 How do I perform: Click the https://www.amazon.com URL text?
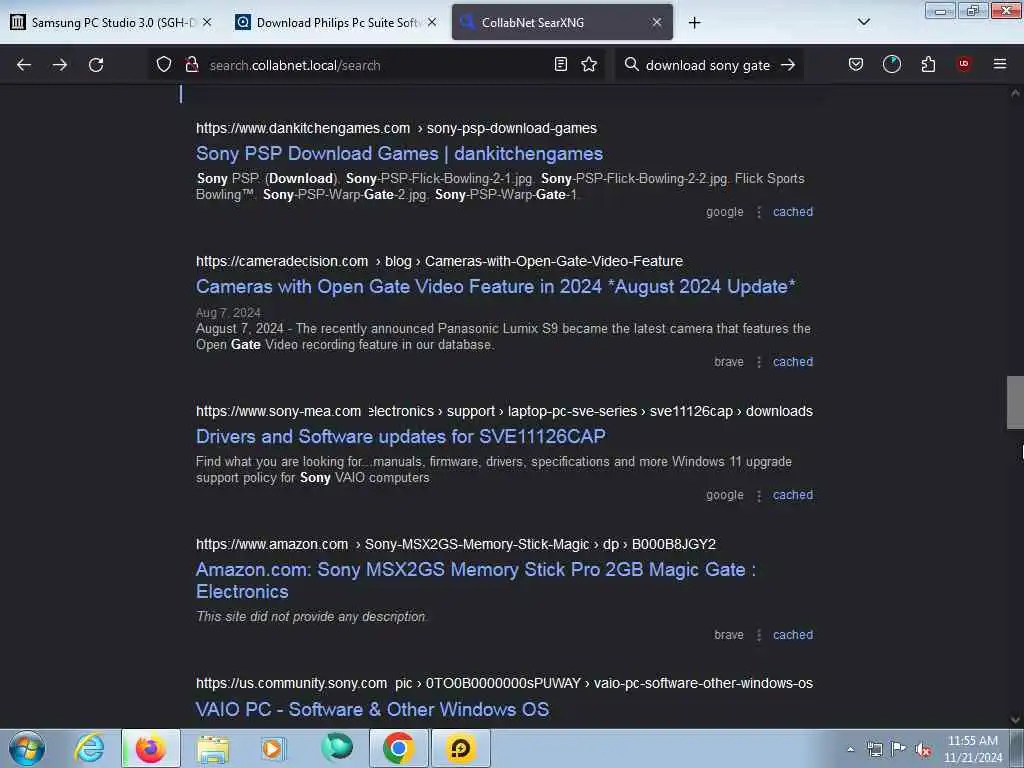[272, 544]
